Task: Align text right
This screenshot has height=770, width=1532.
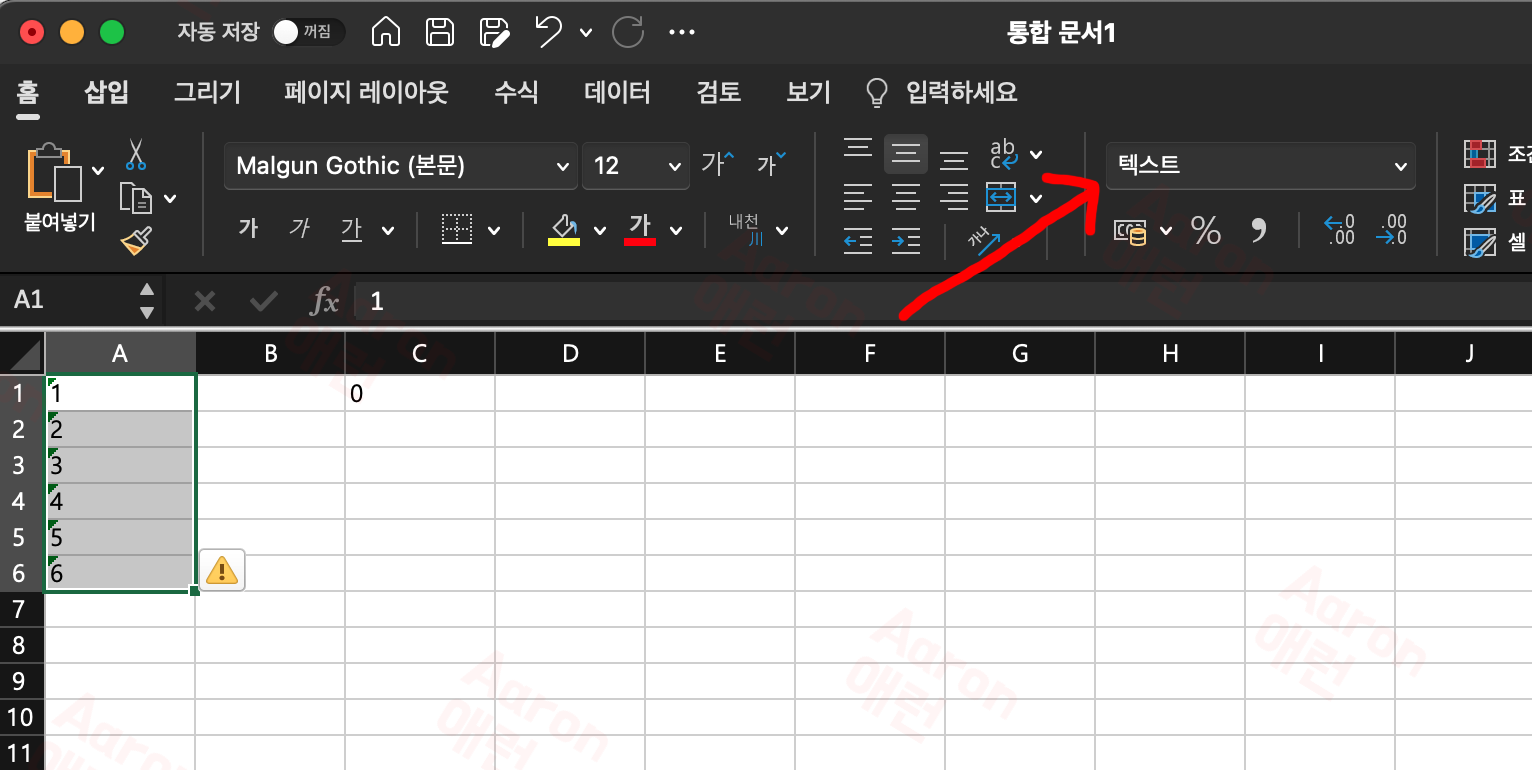Action: [954, 197]
